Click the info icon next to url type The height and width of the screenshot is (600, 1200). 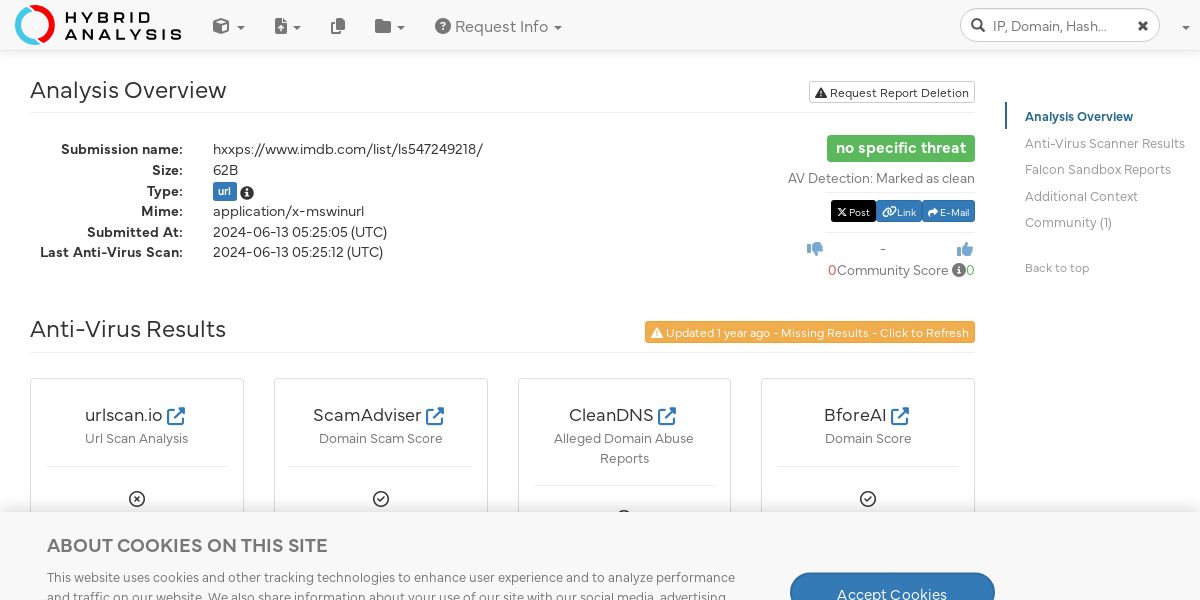[247, 193]
